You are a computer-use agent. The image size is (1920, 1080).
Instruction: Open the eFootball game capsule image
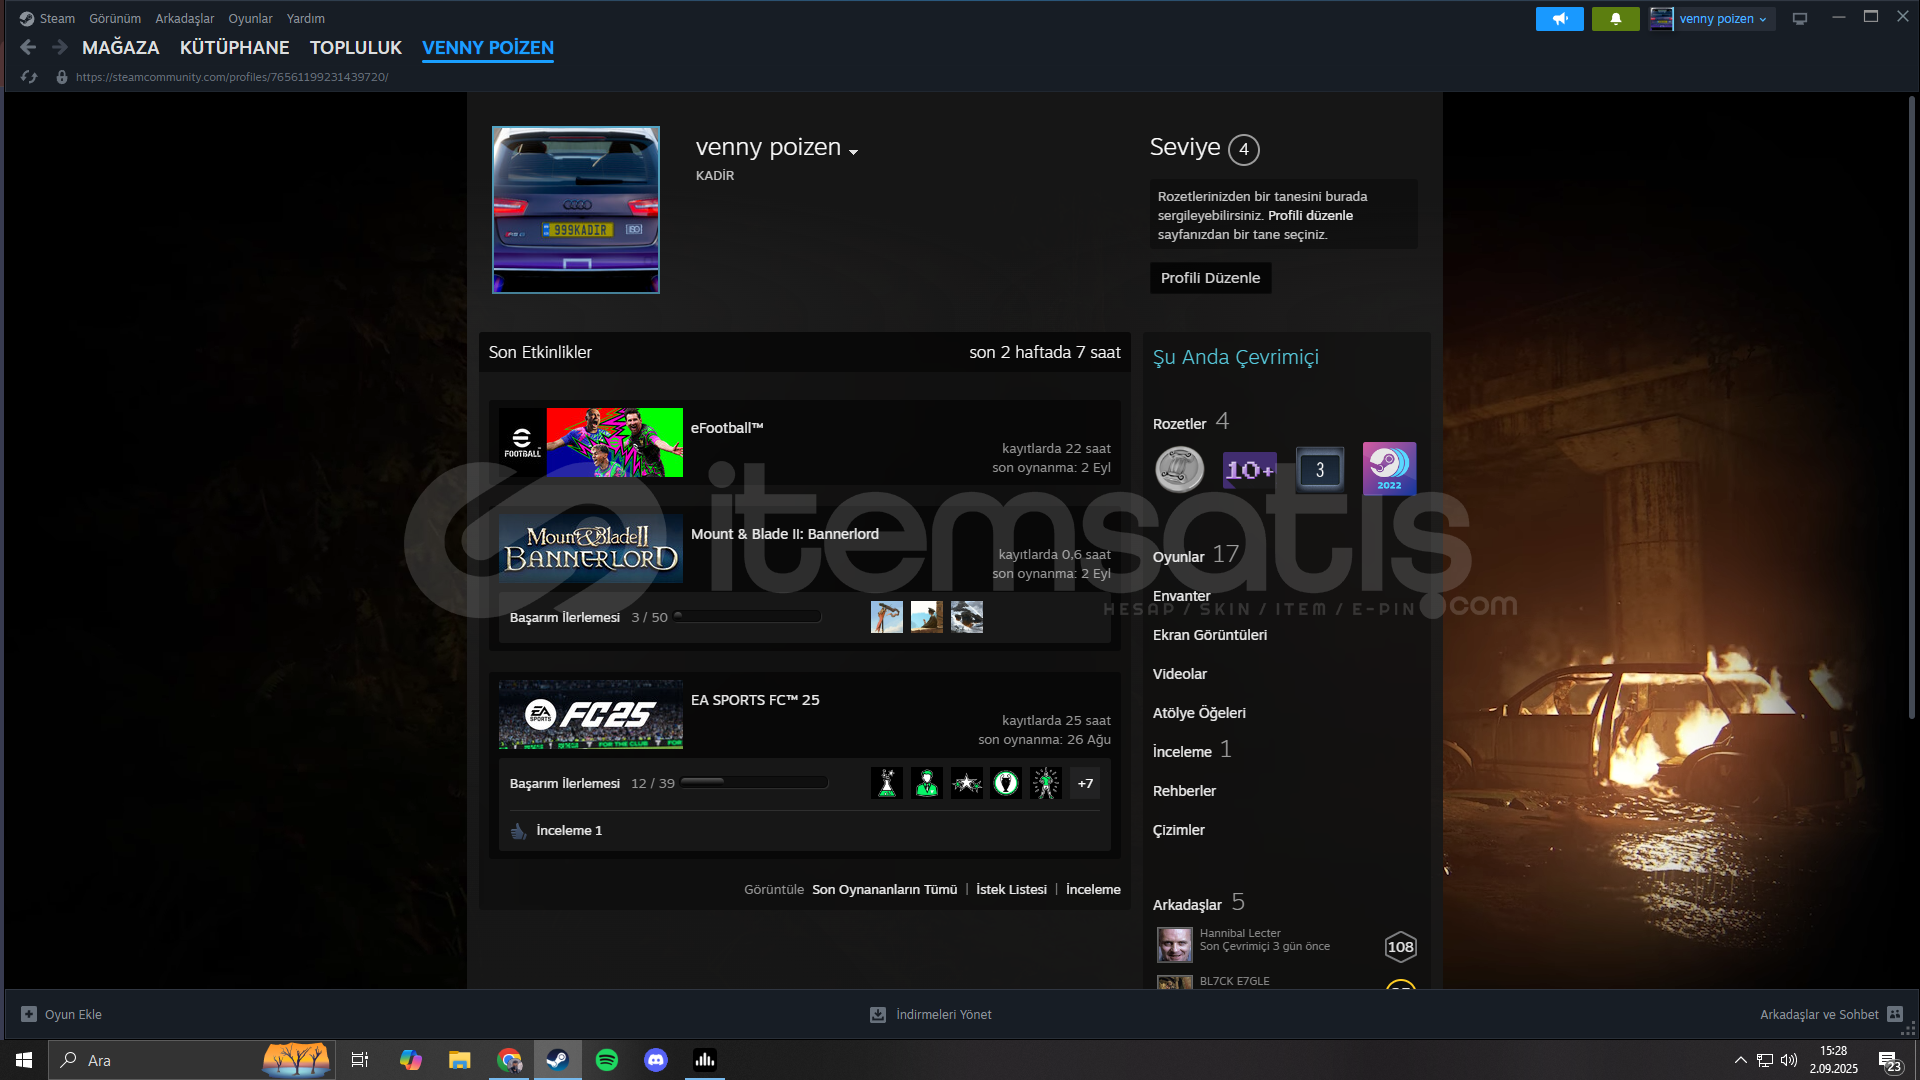click(x=591, y=442)
